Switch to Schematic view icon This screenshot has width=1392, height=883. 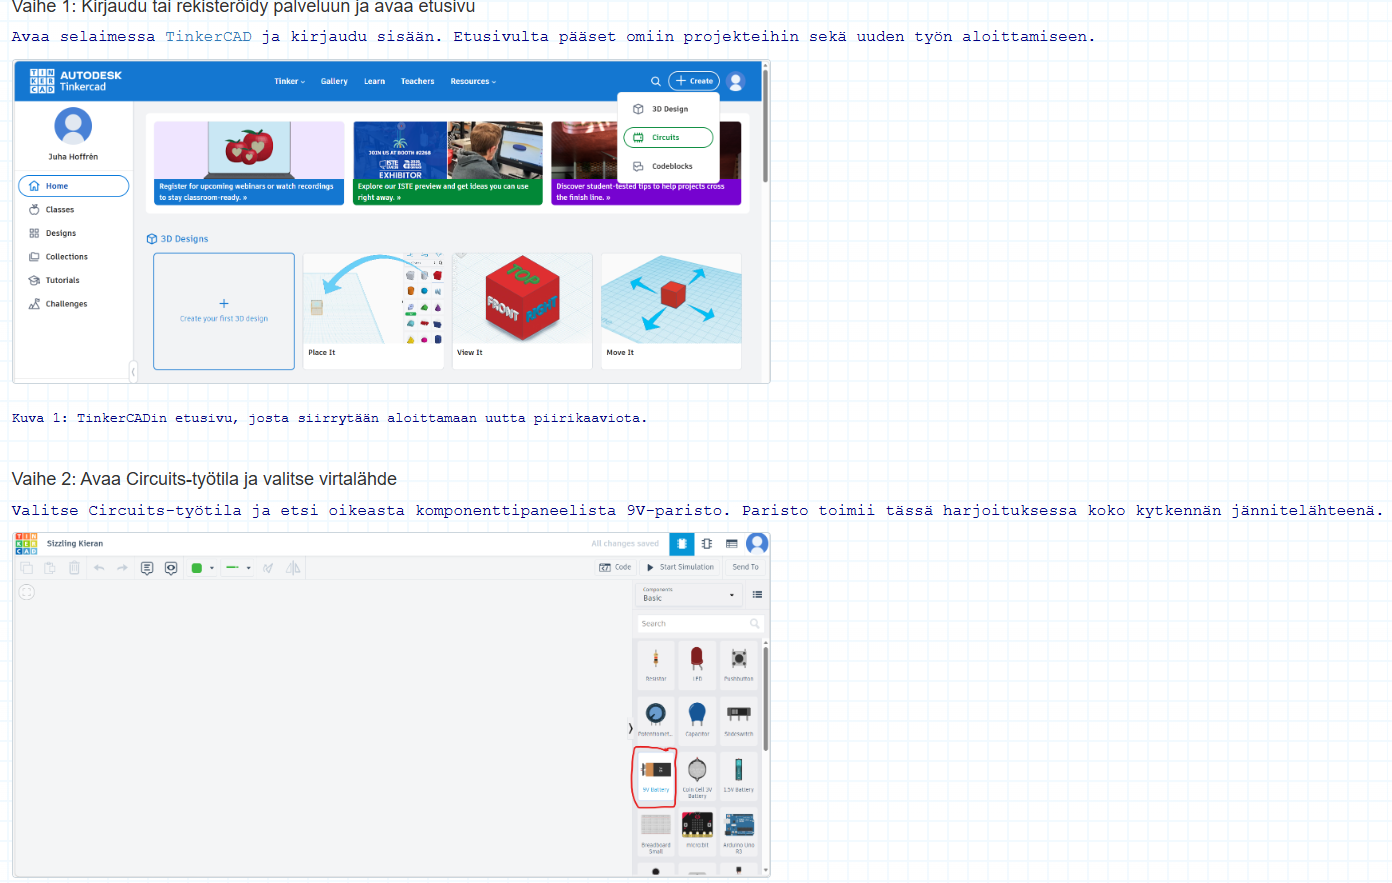tap(707, 544)
